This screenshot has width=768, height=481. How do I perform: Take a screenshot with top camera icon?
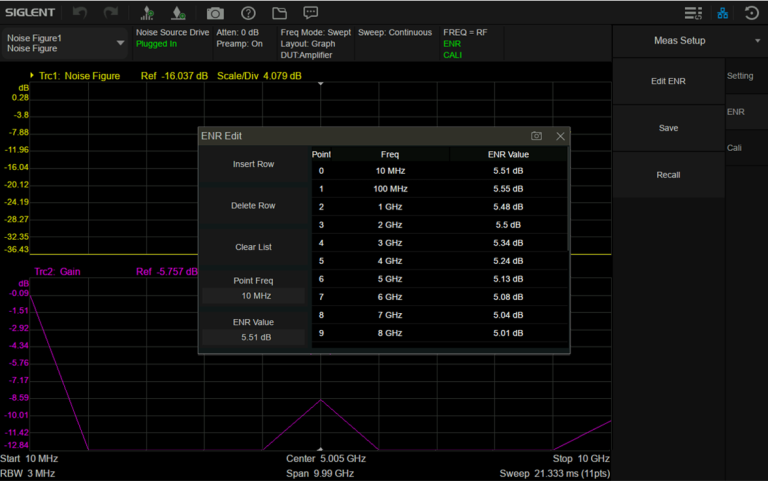[x=215, y=13]
